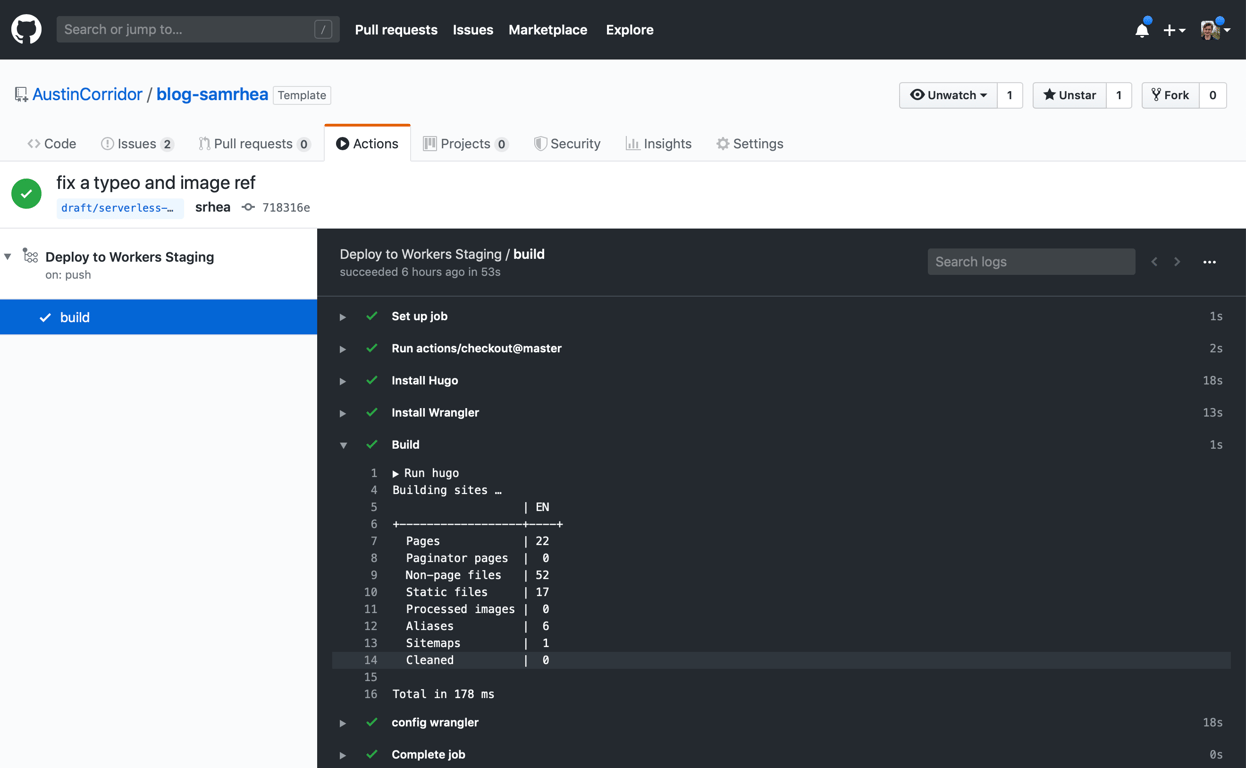This screenshot has width=1246, height=768.
Task: Click the commit hash 718316e
Action: click(285, 208)
